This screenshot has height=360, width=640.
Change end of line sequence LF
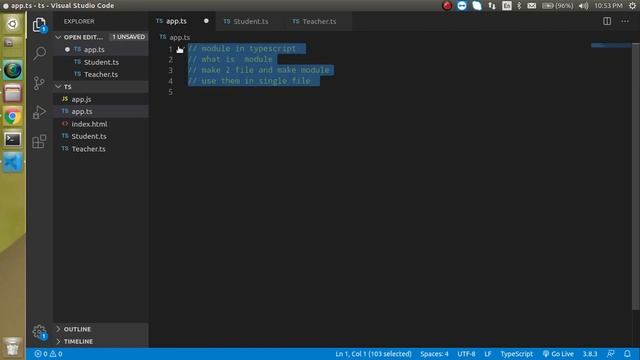click(488, 354)
